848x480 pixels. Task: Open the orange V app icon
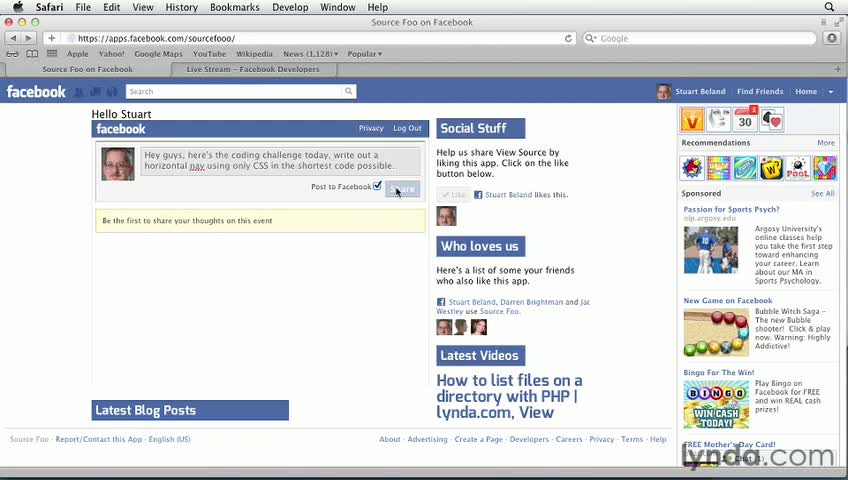[692, 119]
